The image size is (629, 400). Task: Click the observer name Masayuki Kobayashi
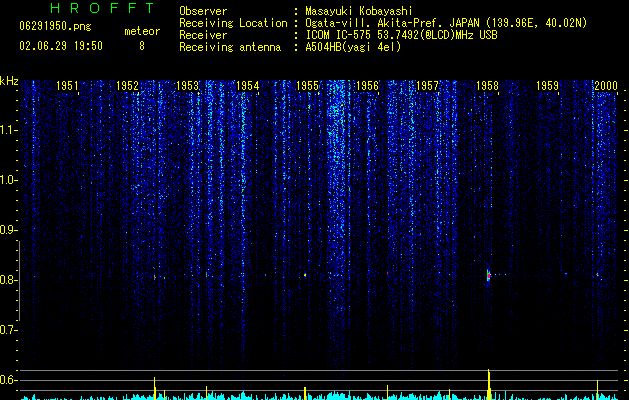[358, 11]
